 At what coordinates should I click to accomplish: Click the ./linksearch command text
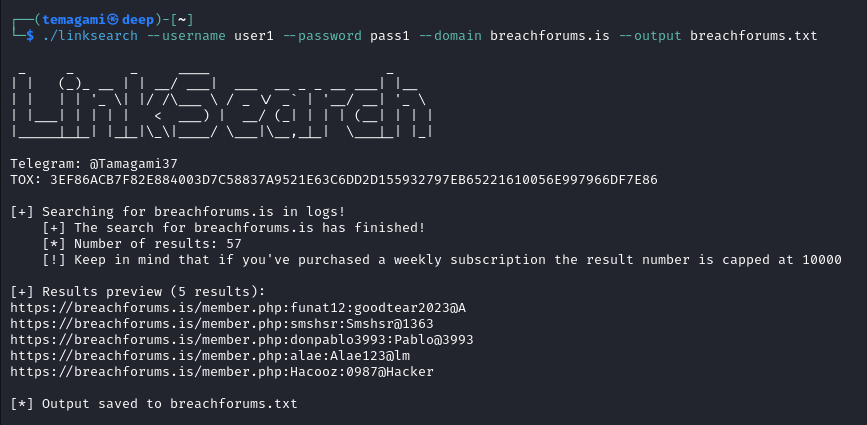click(x=90, y=36)
